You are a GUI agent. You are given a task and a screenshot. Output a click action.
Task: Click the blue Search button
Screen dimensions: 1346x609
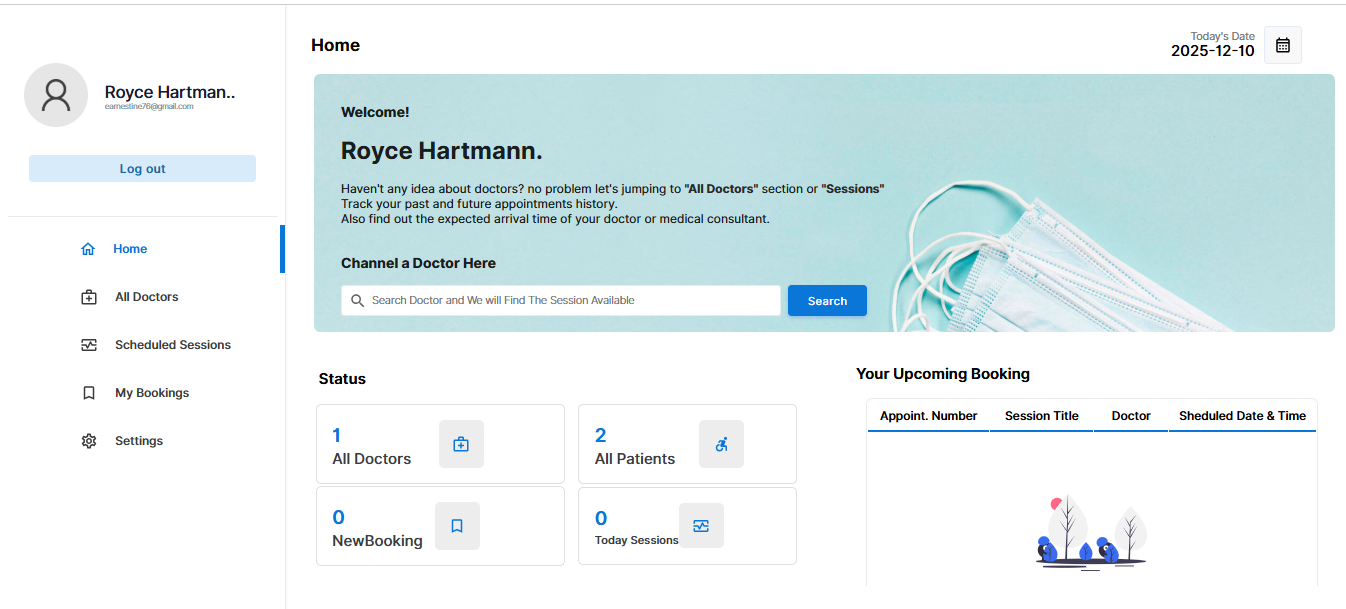click(827, 301)
